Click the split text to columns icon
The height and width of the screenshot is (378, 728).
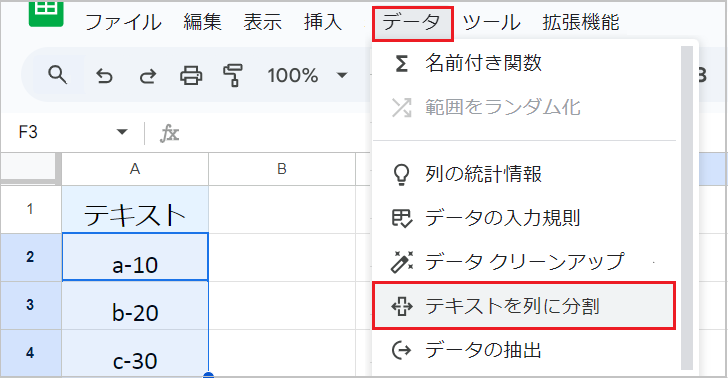402,306
